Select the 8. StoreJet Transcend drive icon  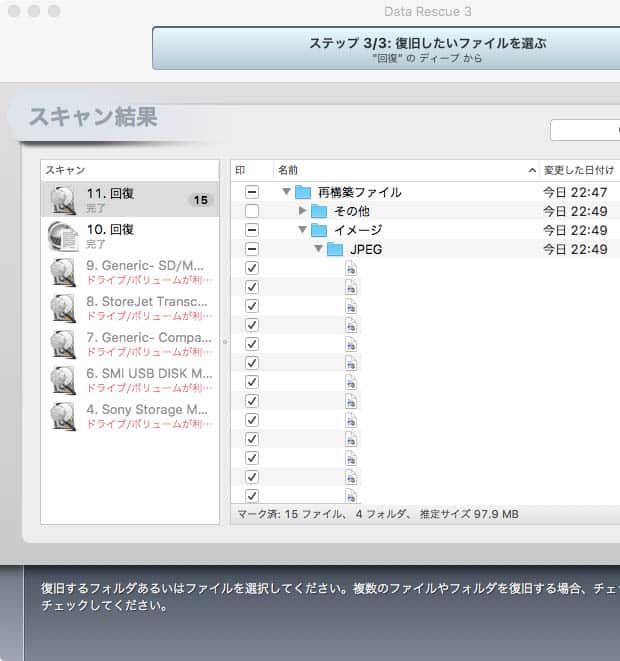click(x=64, y=308)
